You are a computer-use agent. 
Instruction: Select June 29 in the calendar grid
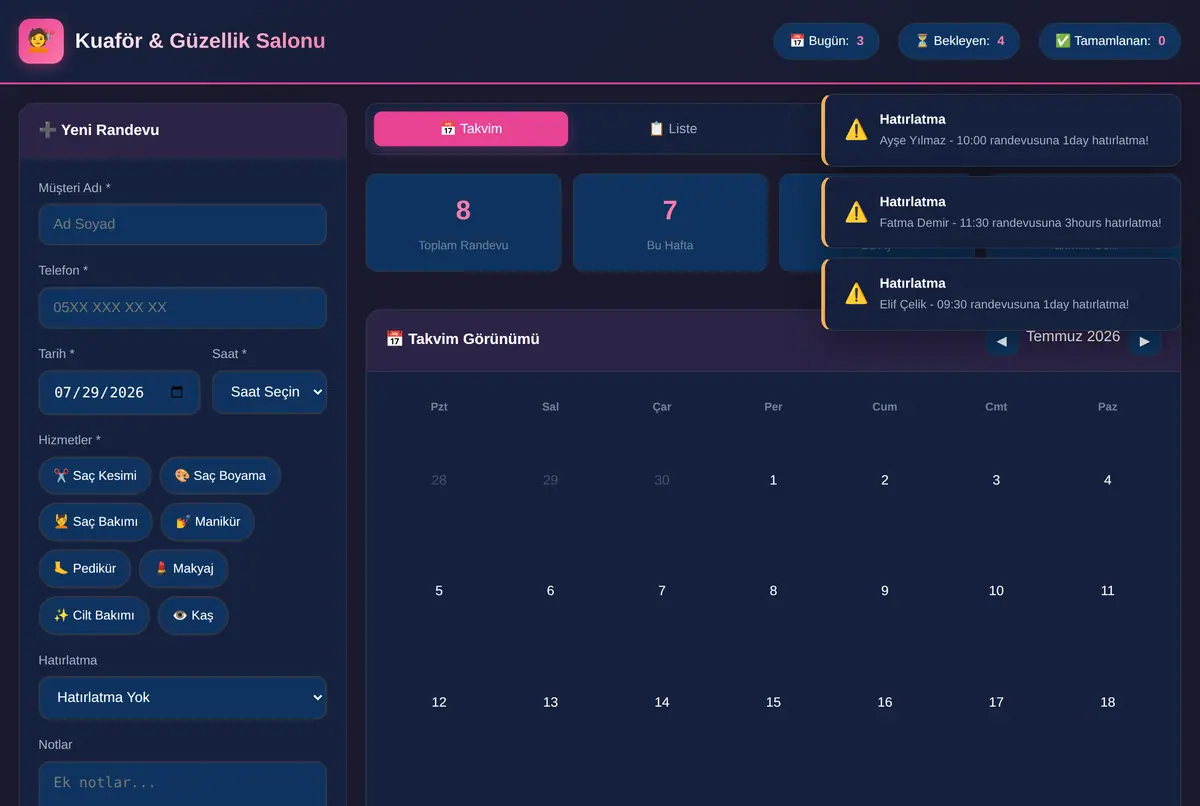pos(550,480)
